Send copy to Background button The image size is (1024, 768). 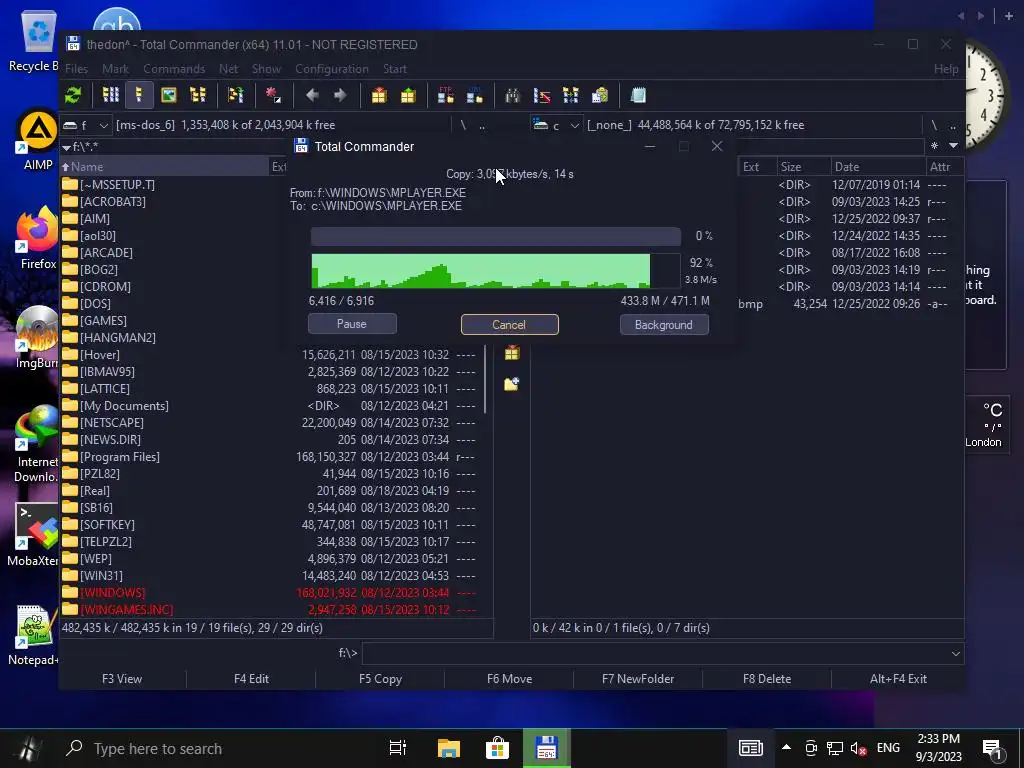click(x=664, y=325)
